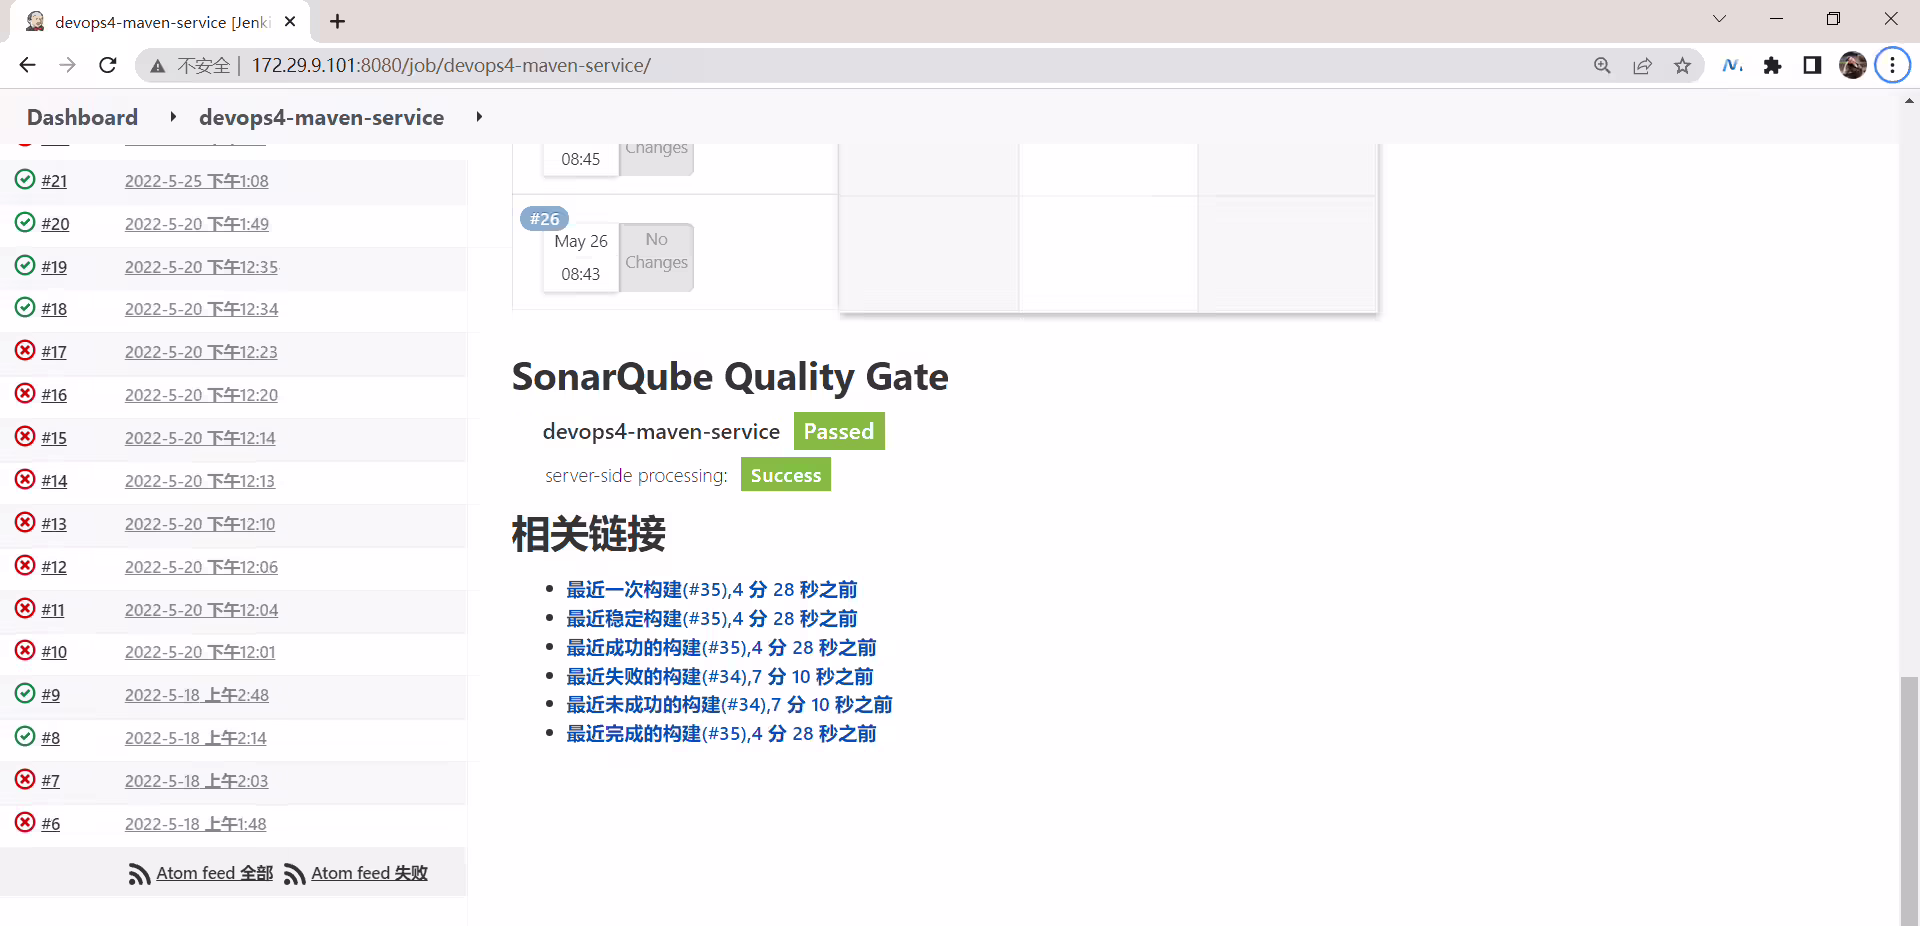Click the RSS icon for Atom feed 全部
The width and height of the screenshot is (1920, 926).
pyautogui.click(x=140, y=874)
